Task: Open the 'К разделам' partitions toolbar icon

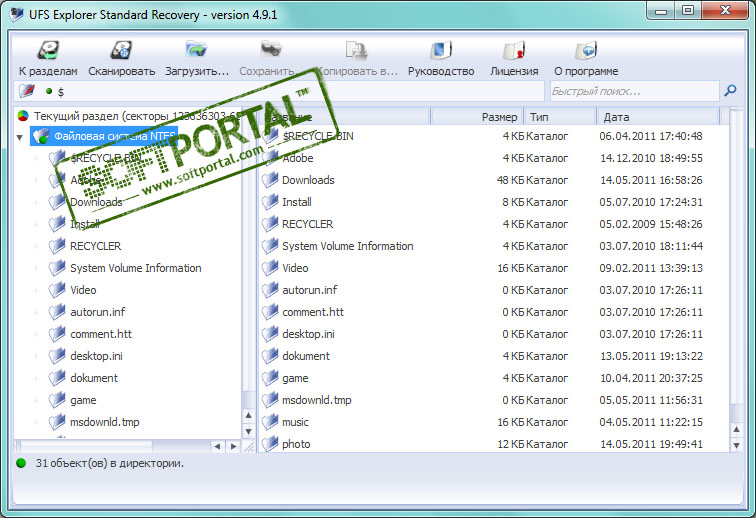Action: (48, 50)
